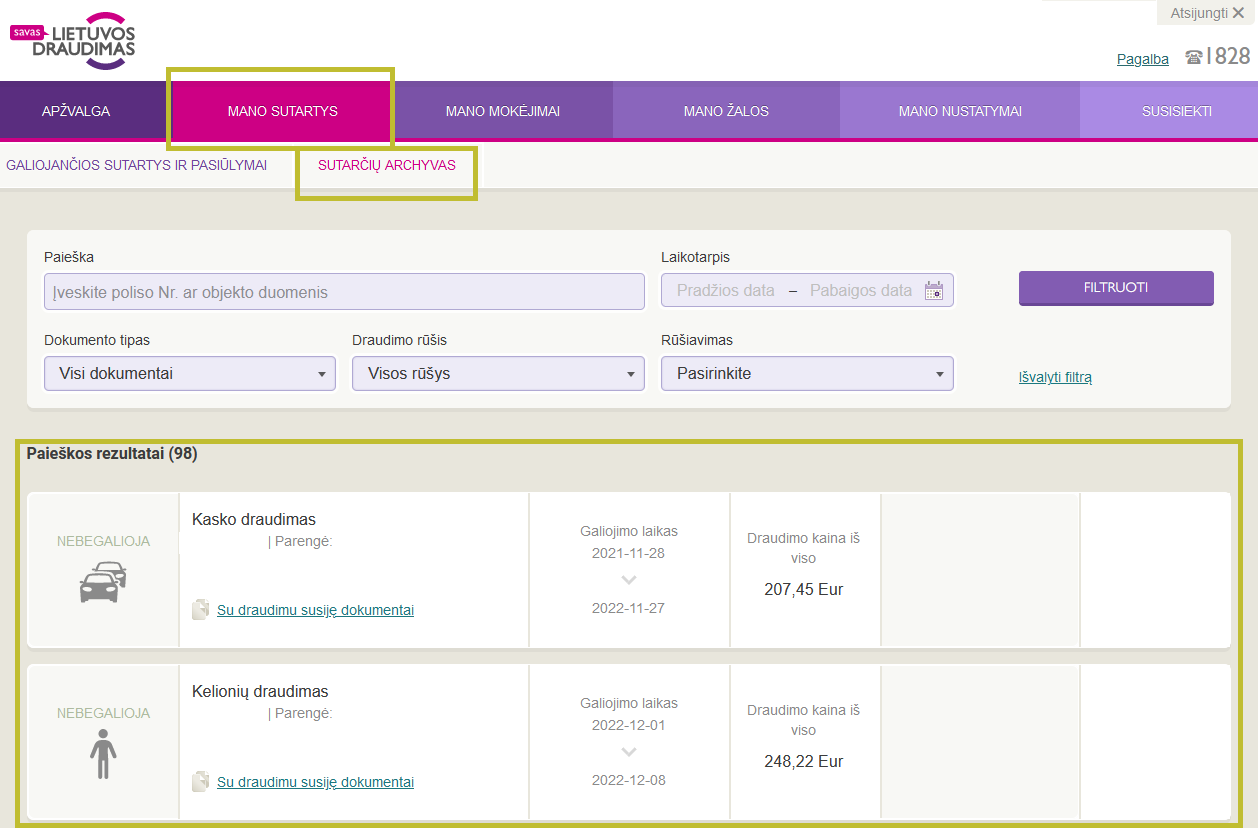Open the Draudimo rūšis dropdown
The height and width of the screenshot is (828, 1258).
(x=498, y=374)
